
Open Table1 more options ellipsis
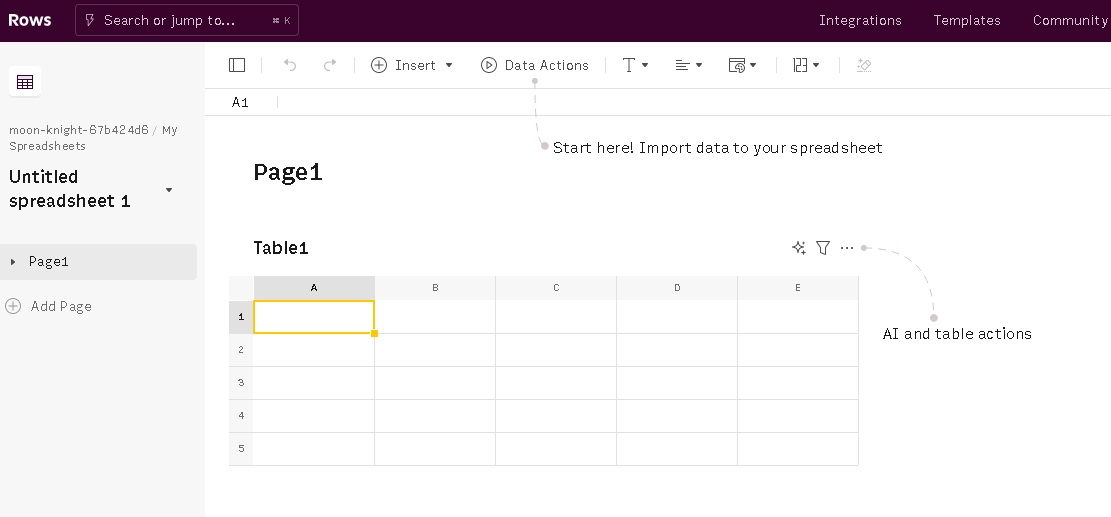pyautogui.click(x=847, y=248)
